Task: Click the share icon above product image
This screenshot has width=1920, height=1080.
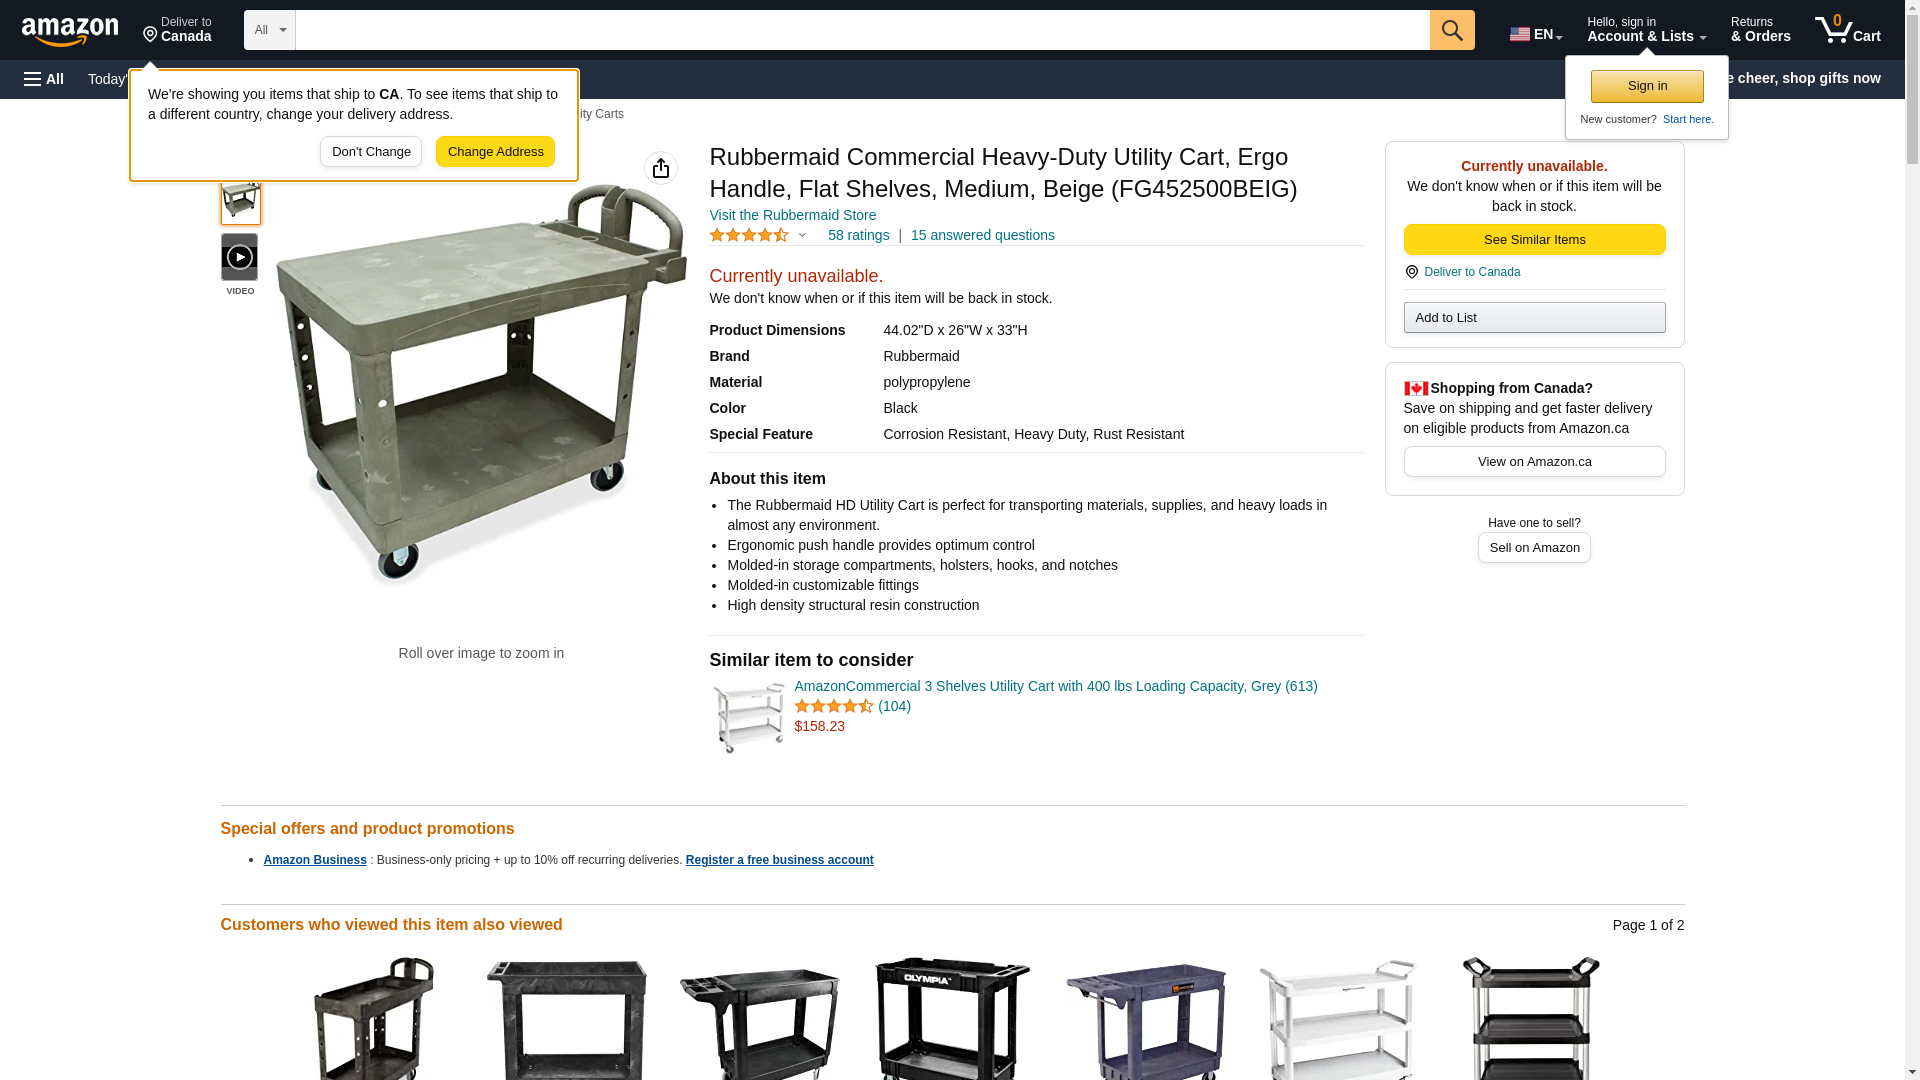Action: pos(661,168)
